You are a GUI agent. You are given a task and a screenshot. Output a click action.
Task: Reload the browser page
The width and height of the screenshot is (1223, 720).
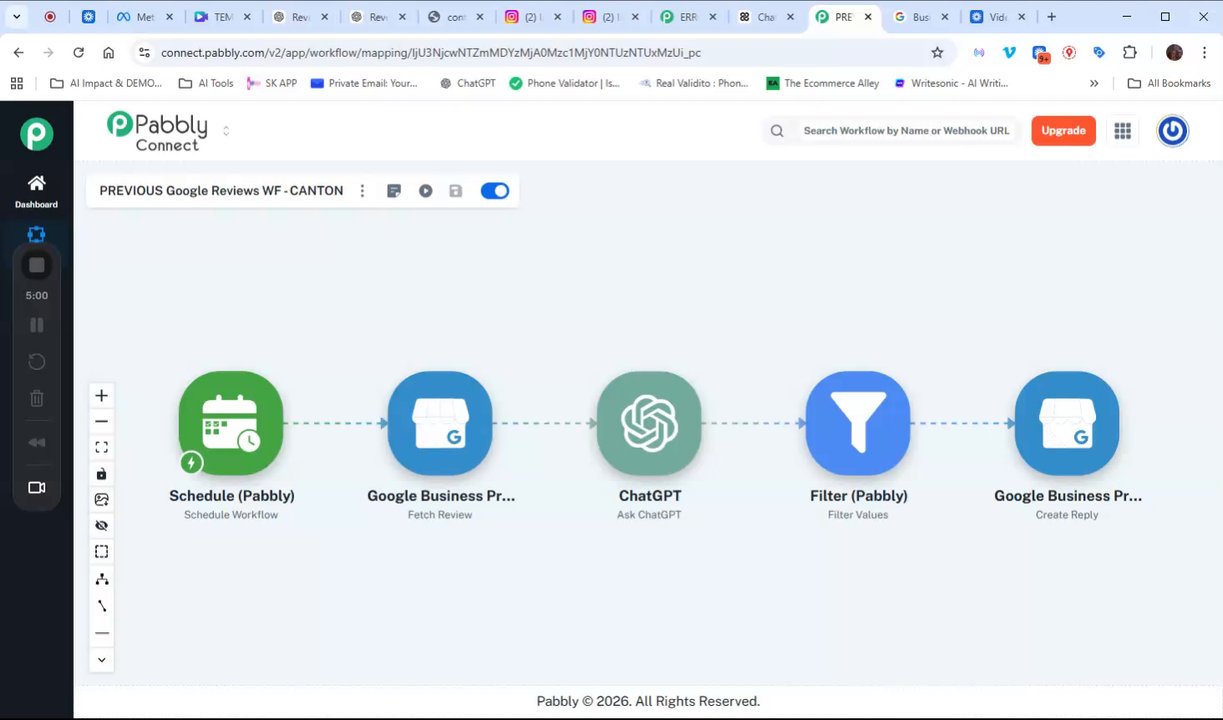click(x=78, y=53)
